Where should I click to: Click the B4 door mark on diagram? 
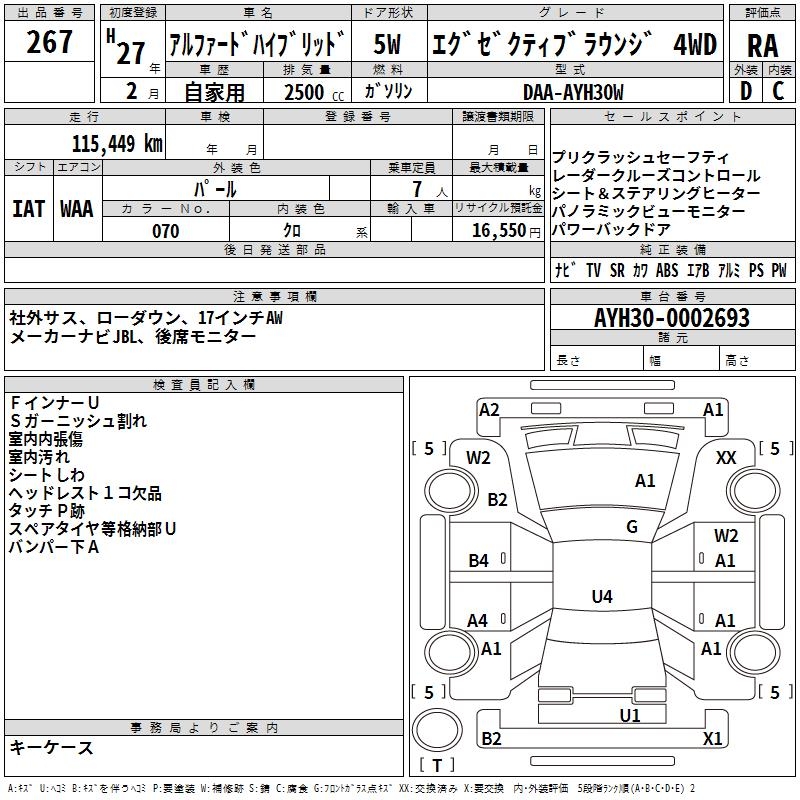478,561
